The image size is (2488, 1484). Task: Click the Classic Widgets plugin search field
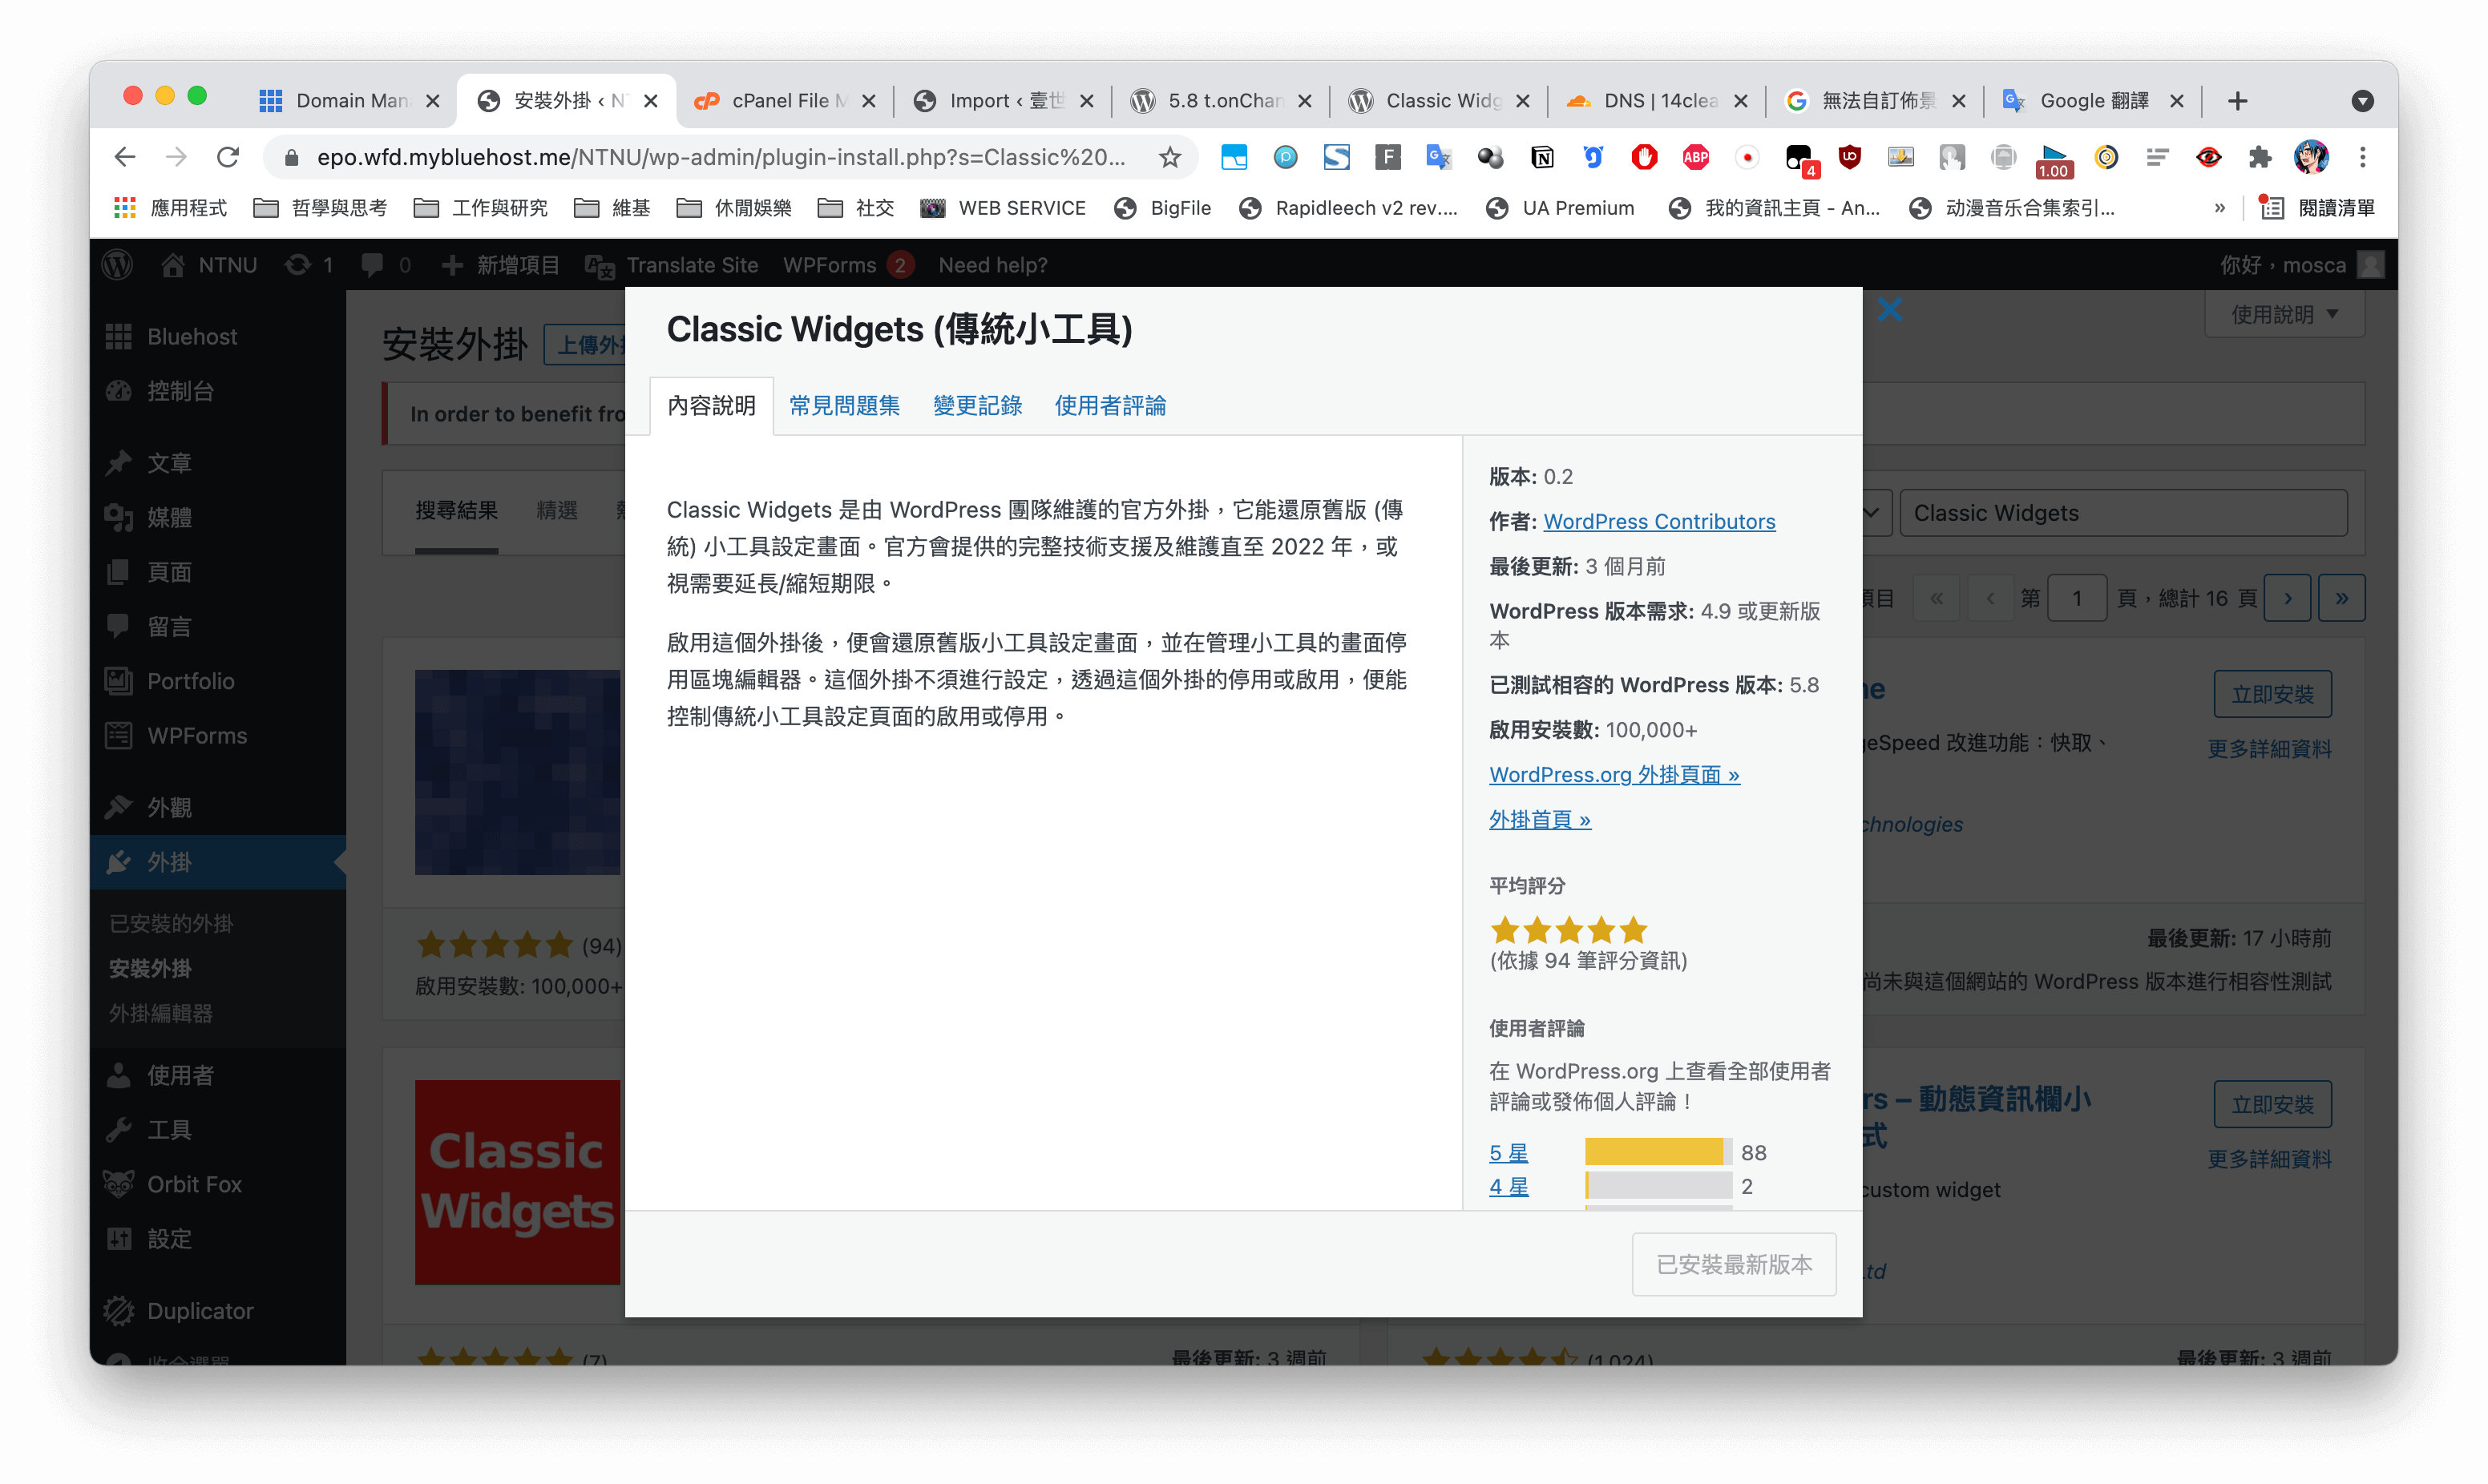point(2123,513)
